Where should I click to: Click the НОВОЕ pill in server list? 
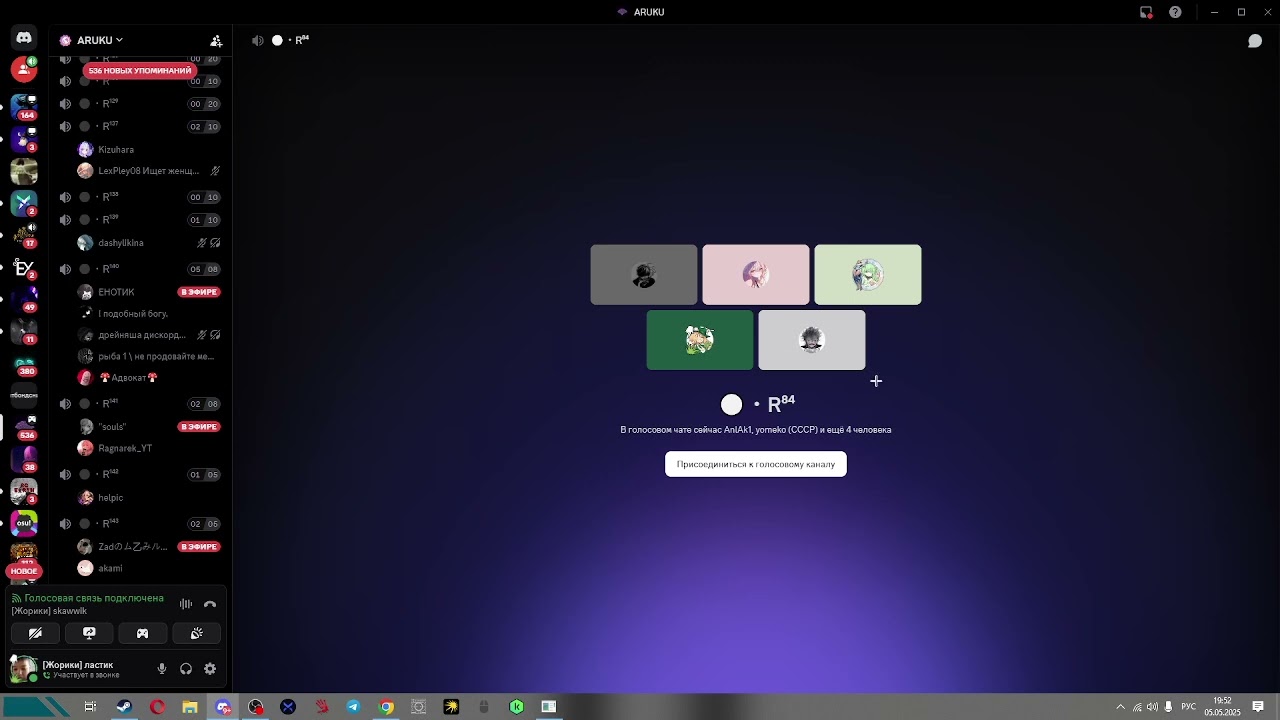point(24,571)
